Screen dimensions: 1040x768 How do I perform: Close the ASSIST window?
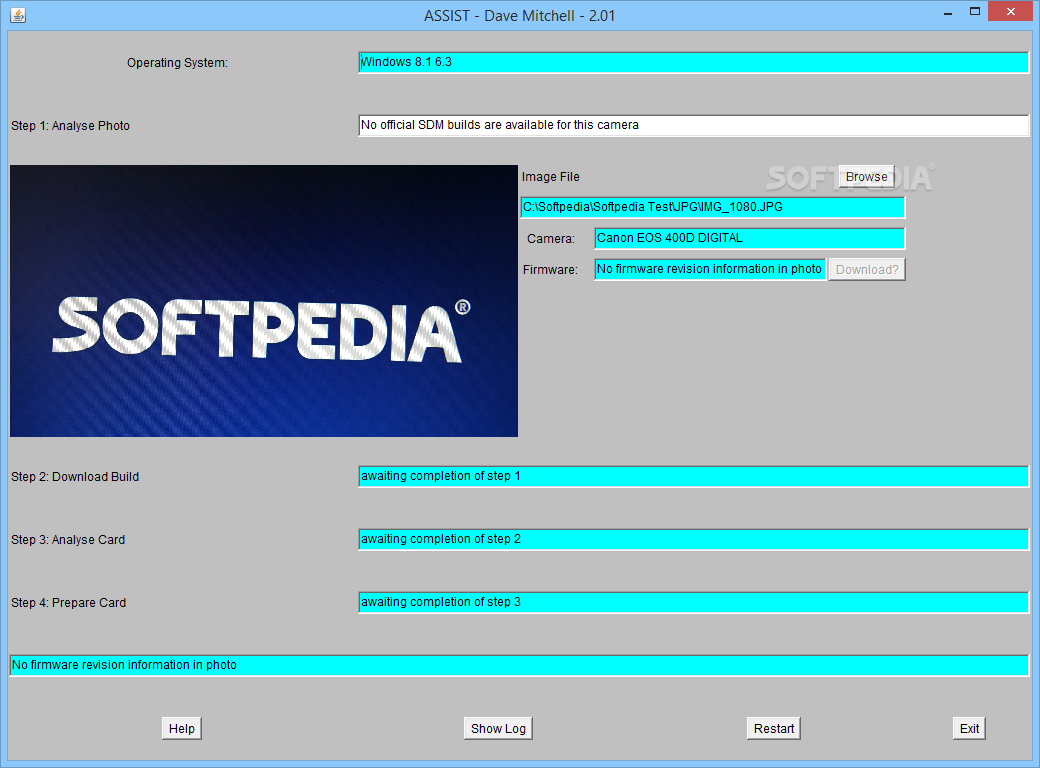point(1011,11)
